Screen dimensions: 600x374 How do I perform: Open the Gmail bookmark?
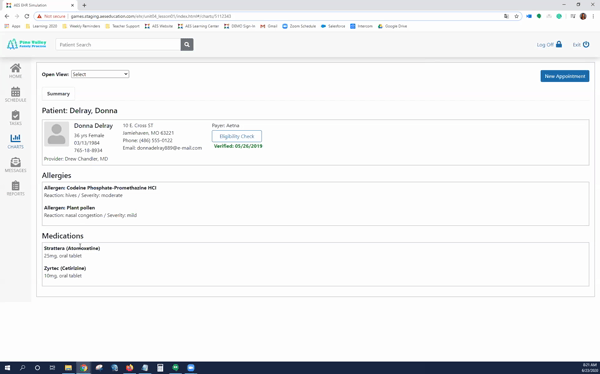point(269,26)
